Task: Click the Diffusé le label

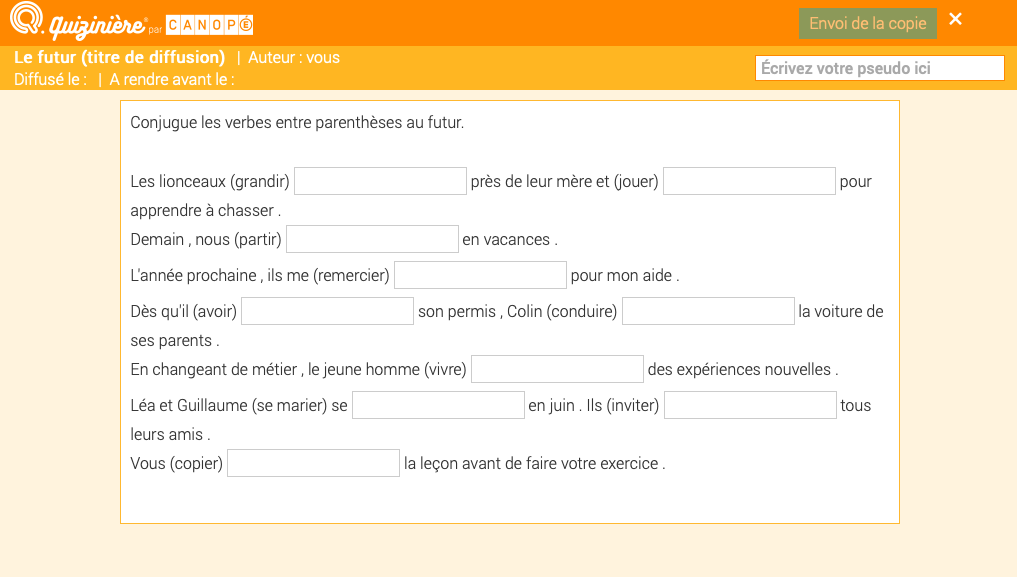Action: point(50,79)
